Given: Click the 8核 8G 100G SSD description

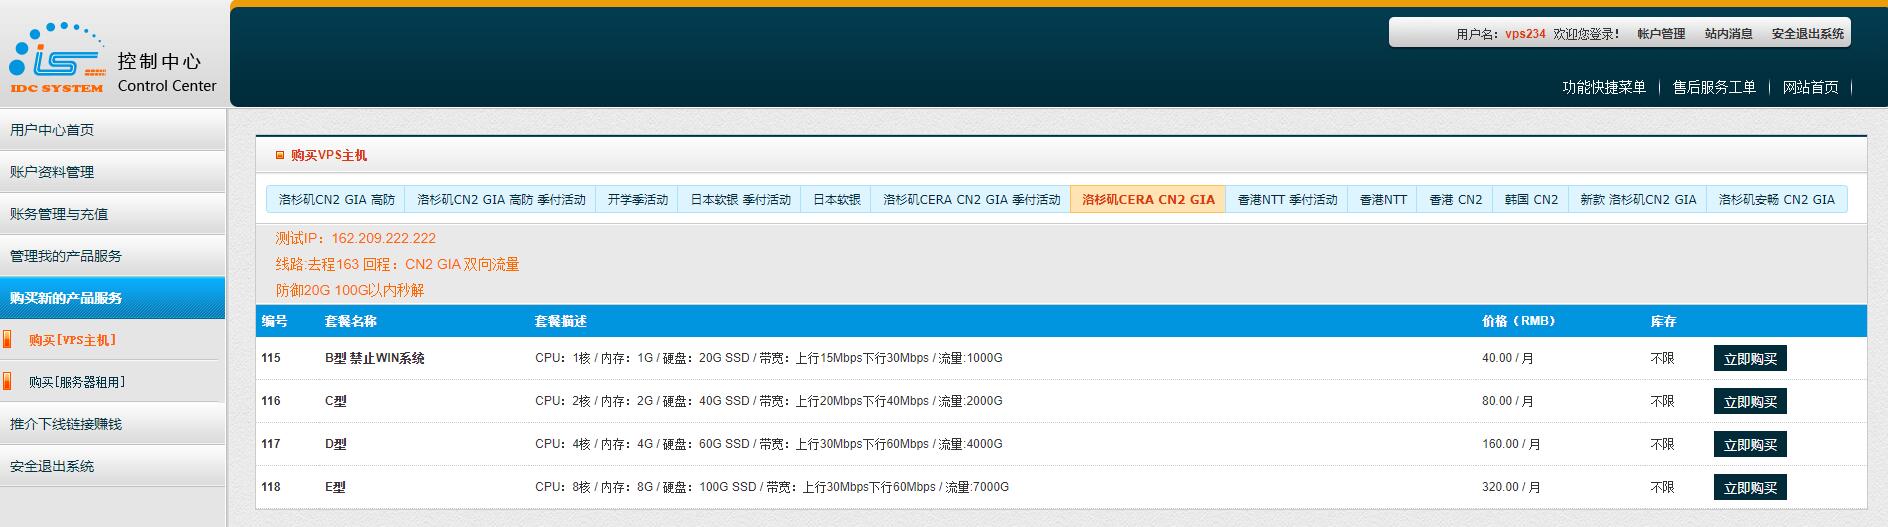Looking at the screenshot, I should [x=772, y=487].
